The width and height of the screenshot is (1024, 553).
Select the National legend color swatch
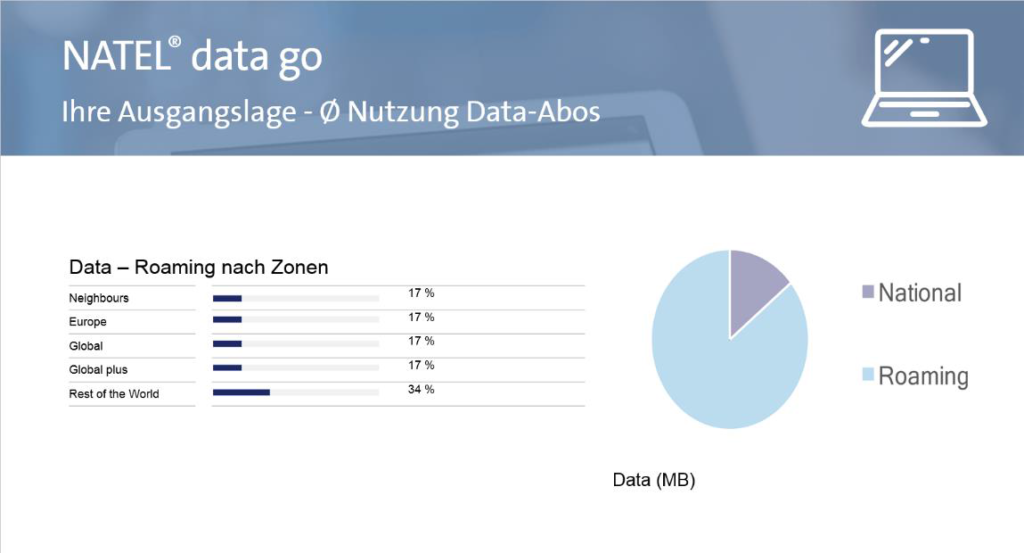(868, 292)
